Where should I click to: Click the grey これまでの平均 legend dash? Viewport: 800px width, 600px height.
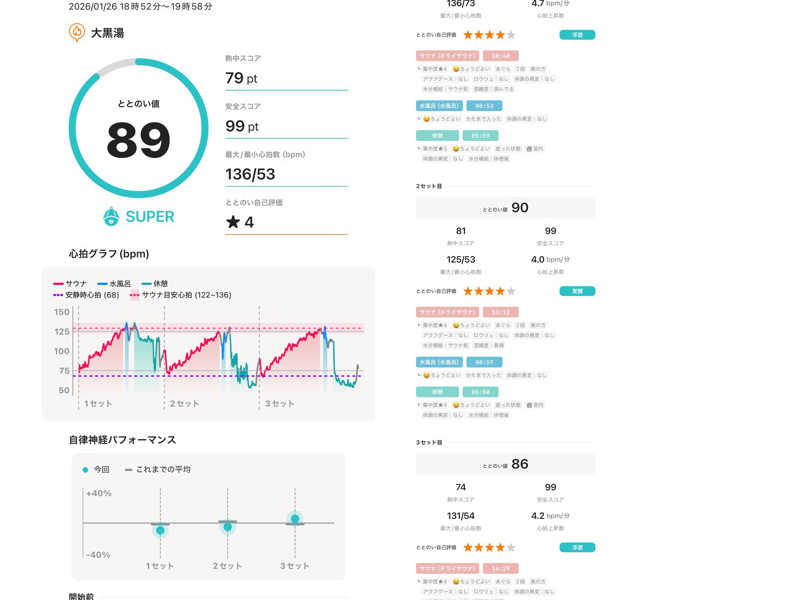tap(128, 469)
